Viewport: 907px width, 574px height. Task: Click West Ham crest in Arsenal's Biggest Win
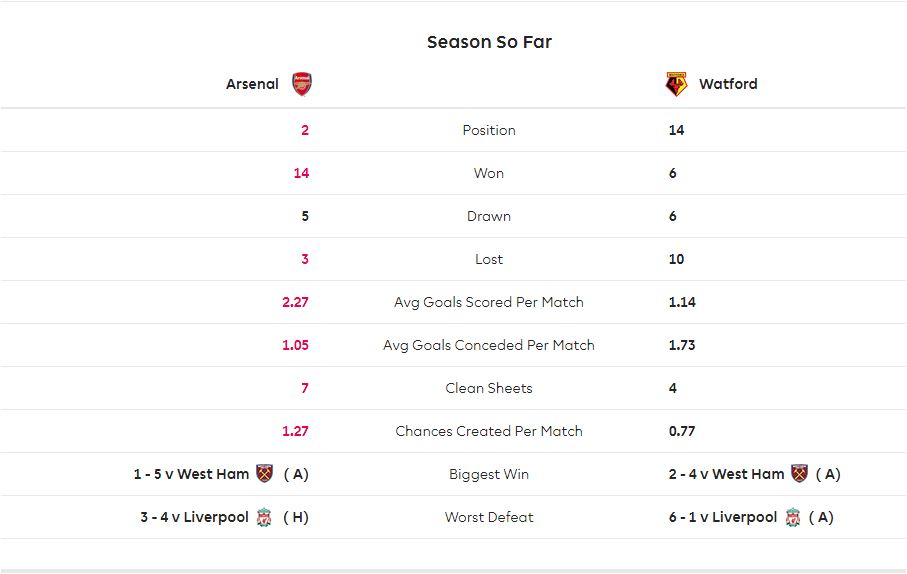pos(264,473)
